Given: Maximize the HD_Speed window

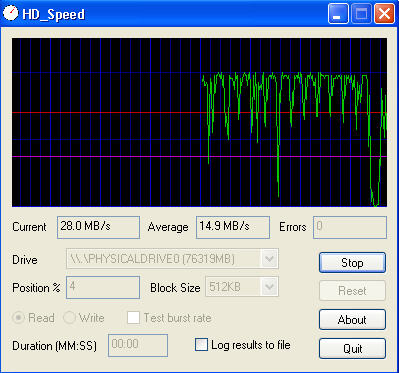Looking at the screenshot, I should point(361,14).
